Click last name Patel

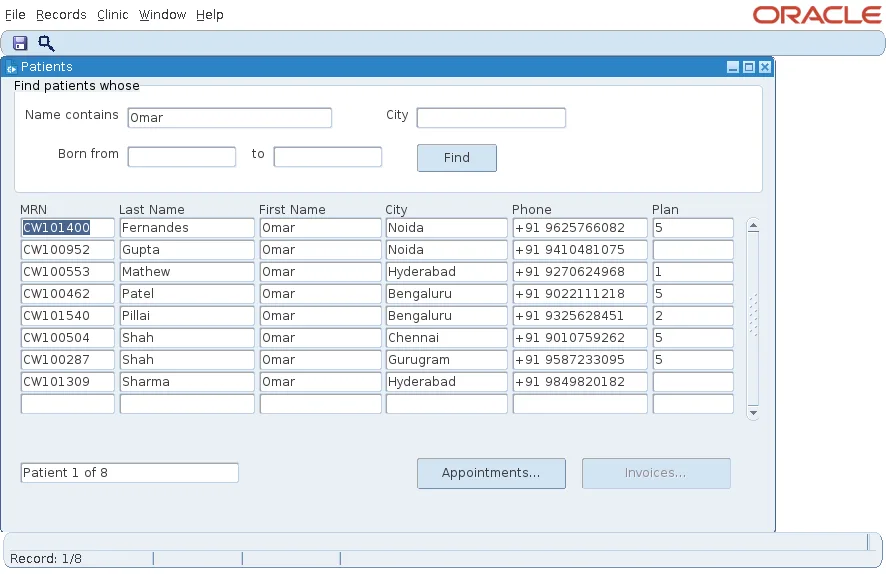point(187,294)
